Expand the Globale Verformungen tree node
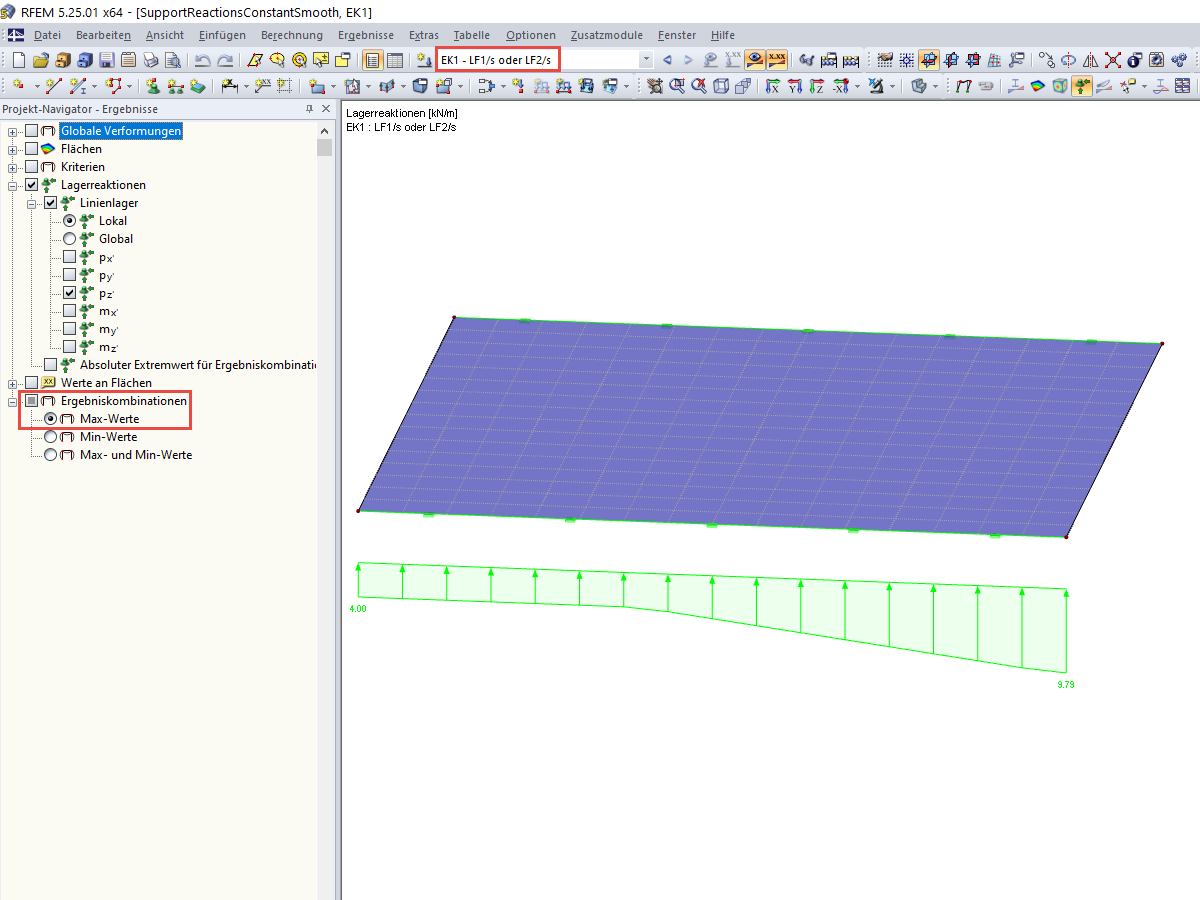The height and width of the screenshot is (900, 1200). click(13, 131)
